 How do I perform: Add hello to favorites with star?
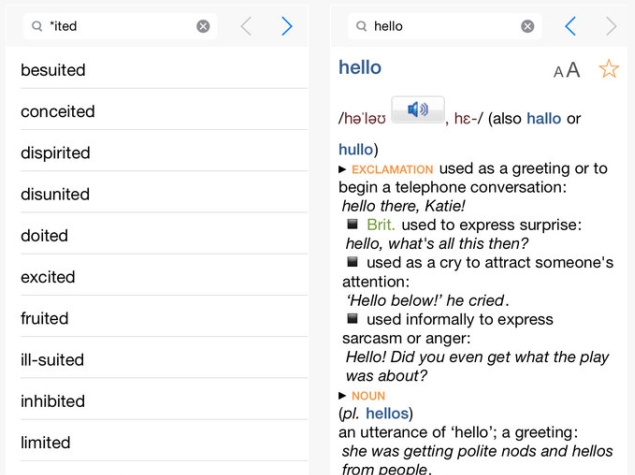coord(609,69)
